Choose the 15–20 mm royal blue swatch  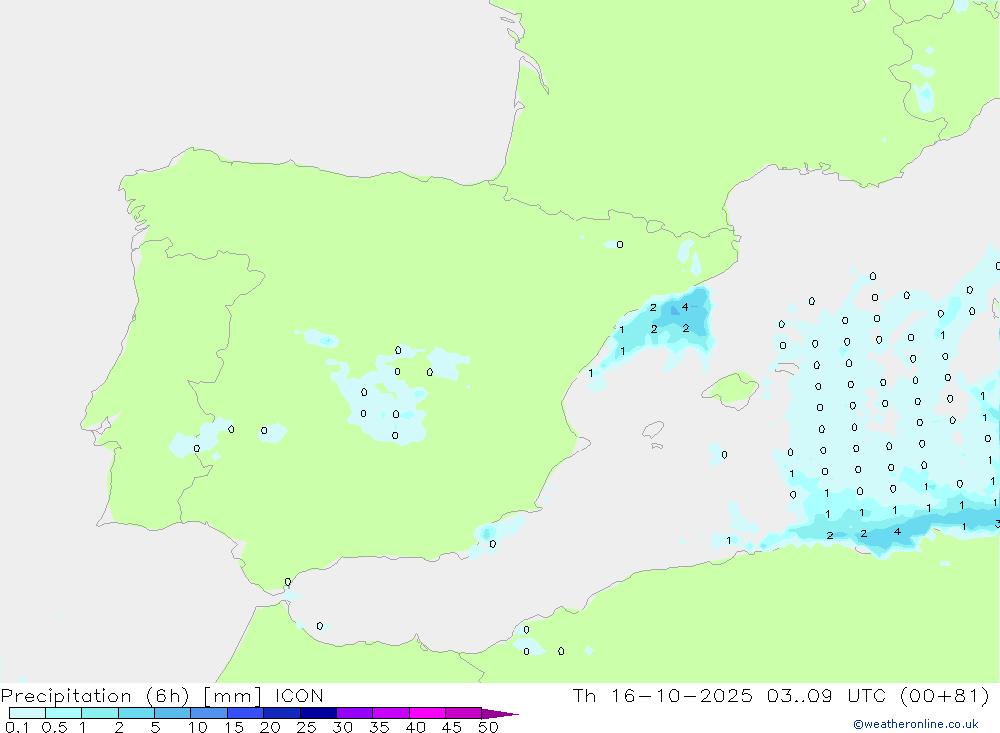coord(246,713)
